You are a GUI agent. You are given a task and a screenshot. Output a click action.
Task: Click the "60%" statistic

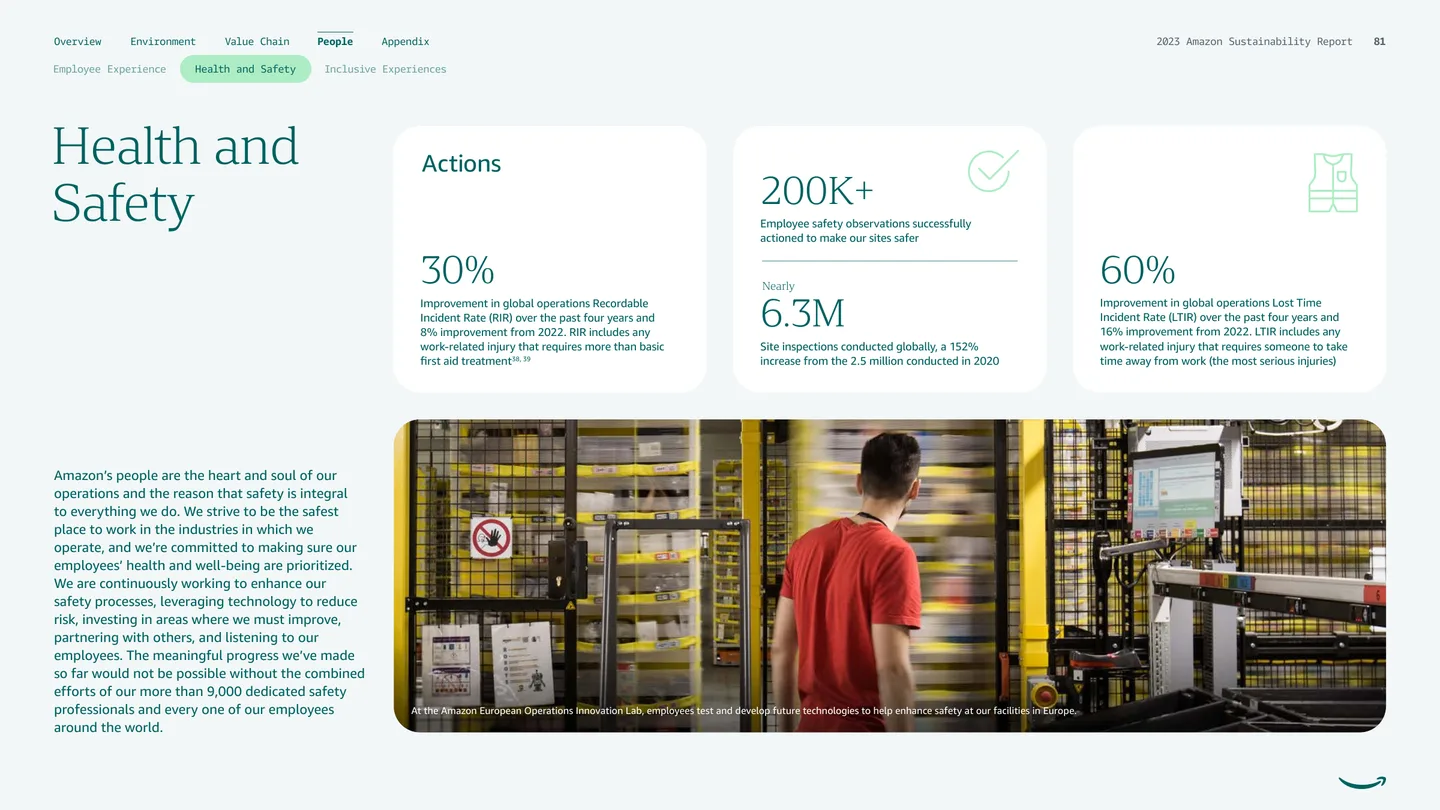(1137, 270)
